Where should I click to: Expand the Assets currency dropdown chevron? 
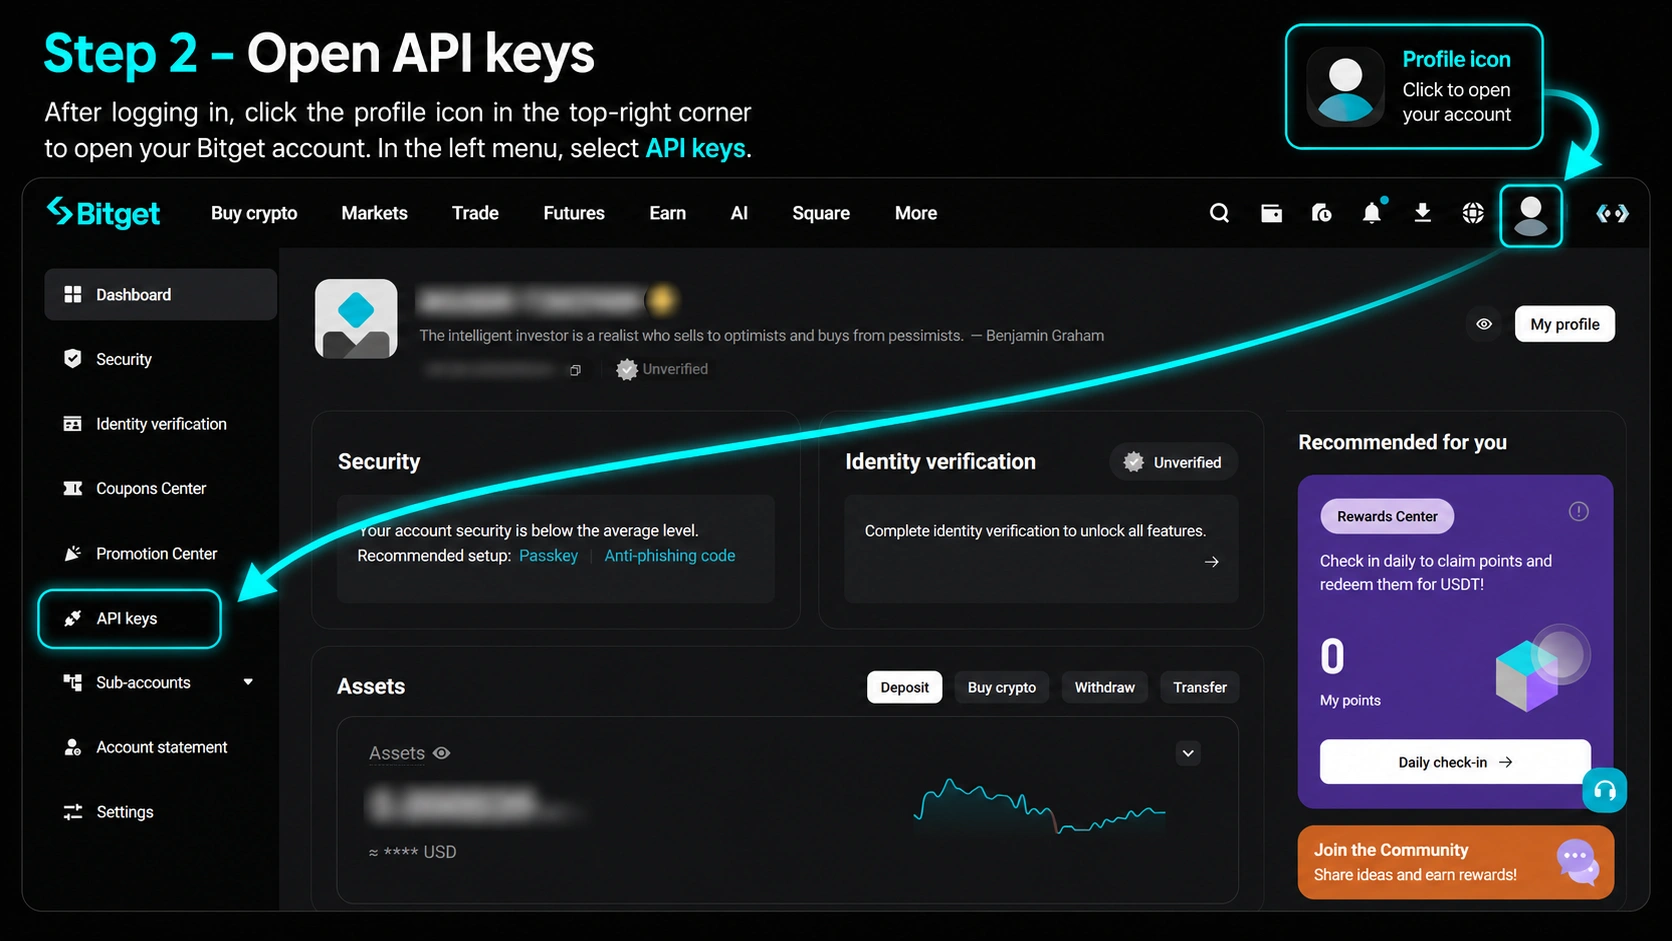pyautogui.click(x=1188, y=753)
